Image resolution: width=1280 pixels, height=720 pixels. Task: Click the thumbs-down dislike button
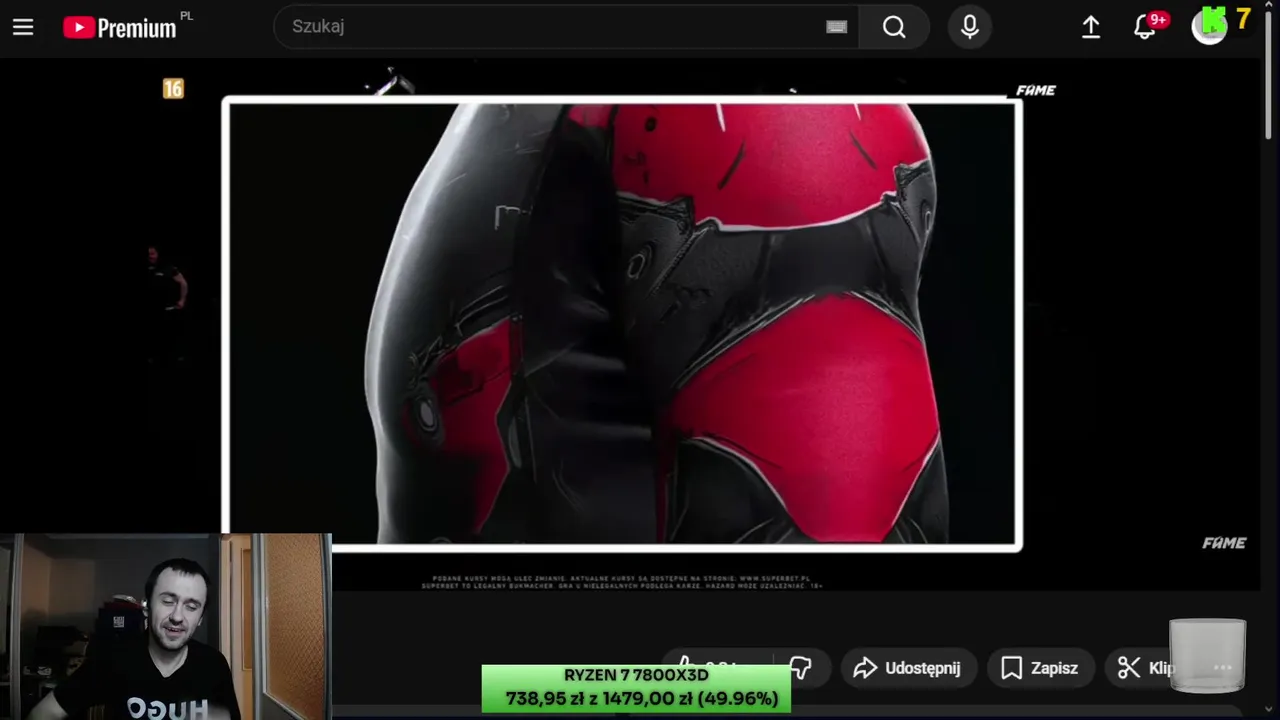coord(801,668)
